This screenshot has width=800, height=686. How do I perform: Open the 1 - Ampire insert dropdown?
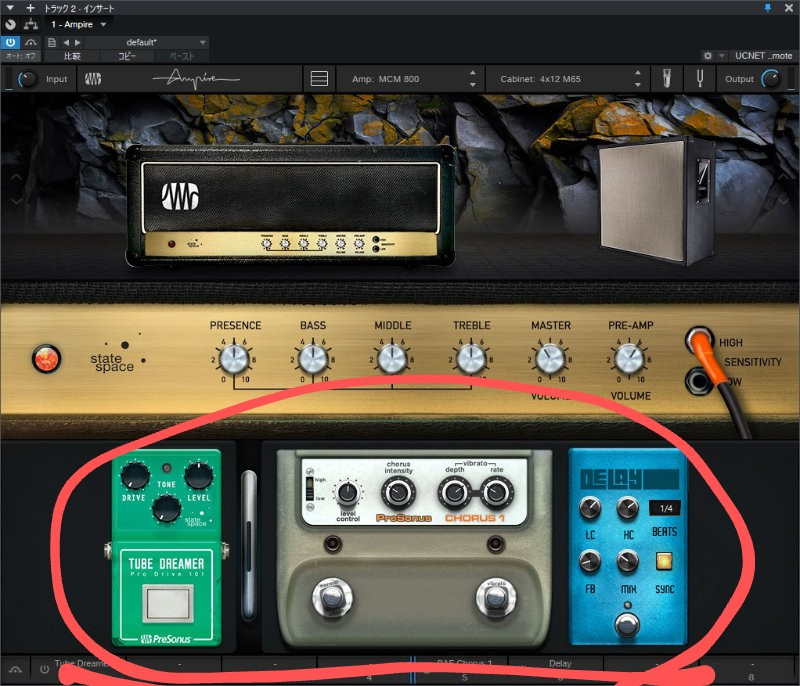pyautogui.click(x=79, y=24)
